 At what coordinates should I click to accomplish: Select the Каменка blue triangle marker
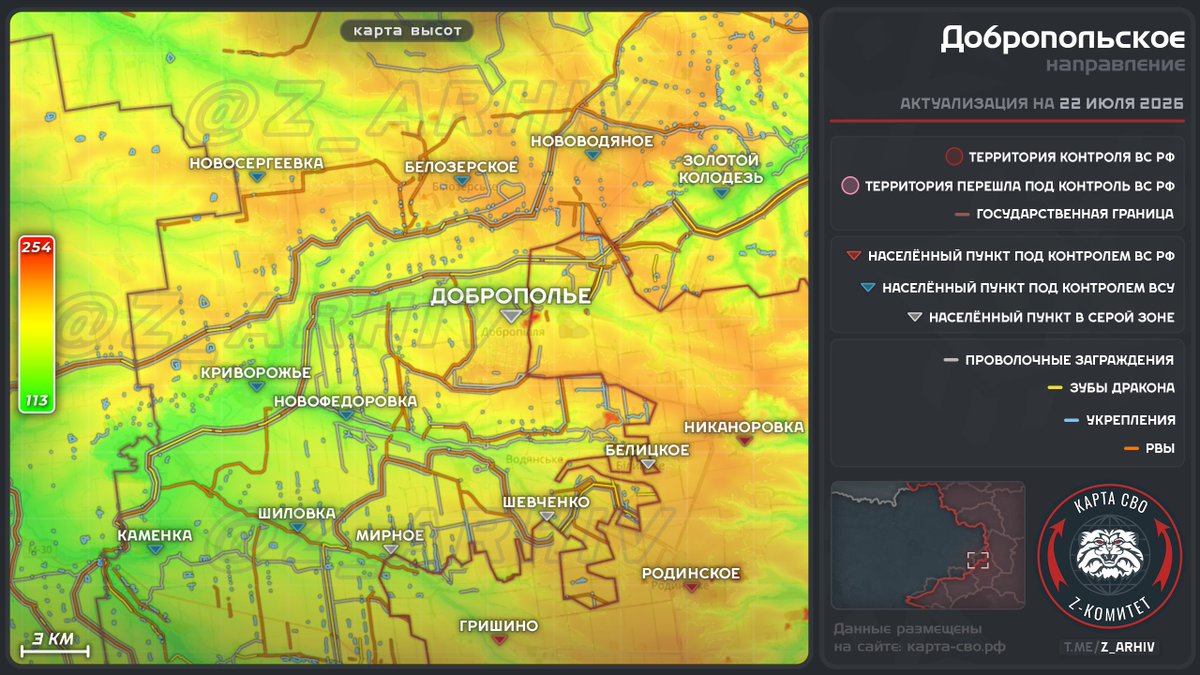[x=154, y=550]
